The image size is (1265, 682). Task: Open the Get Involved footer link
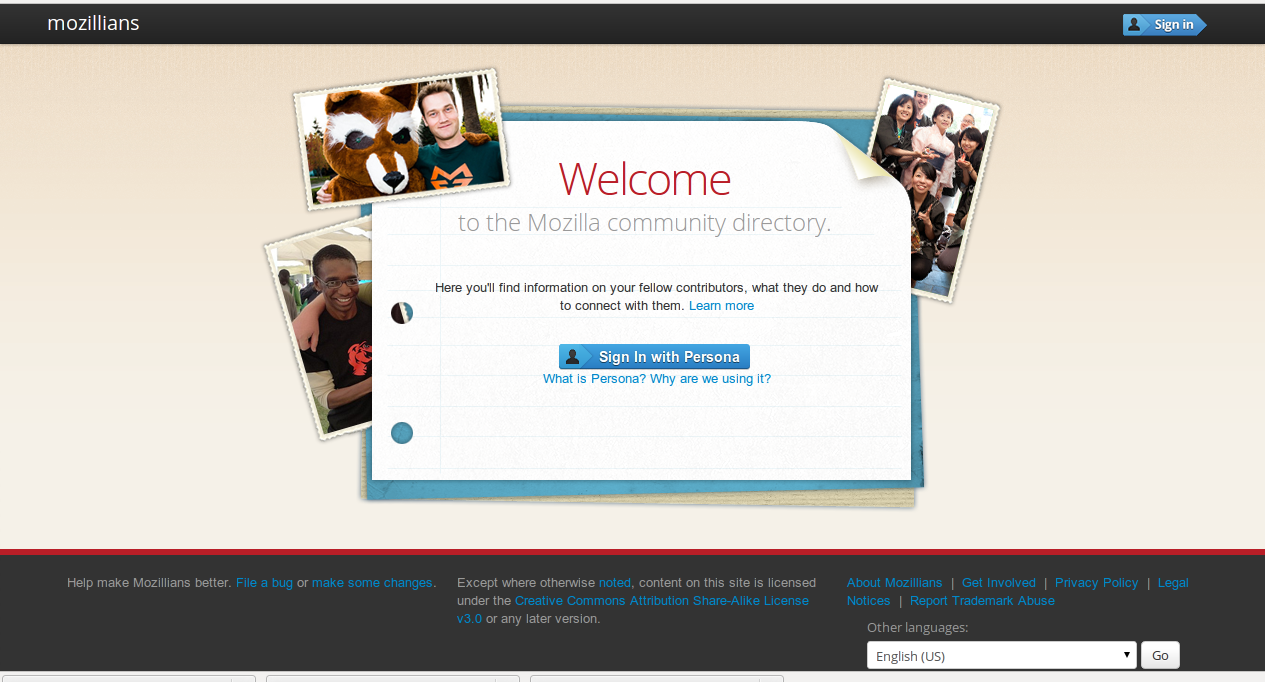pyautogui.click(x=999, y=583)
